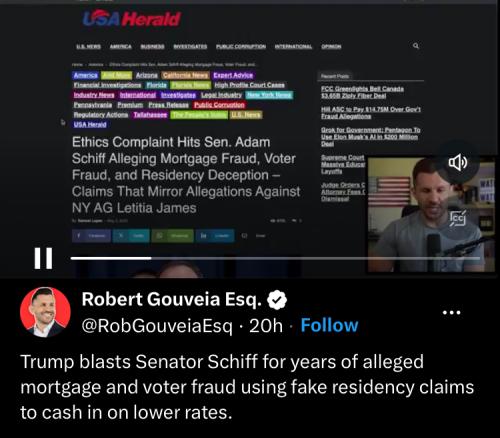Open Grok for Government recent post

371,137
